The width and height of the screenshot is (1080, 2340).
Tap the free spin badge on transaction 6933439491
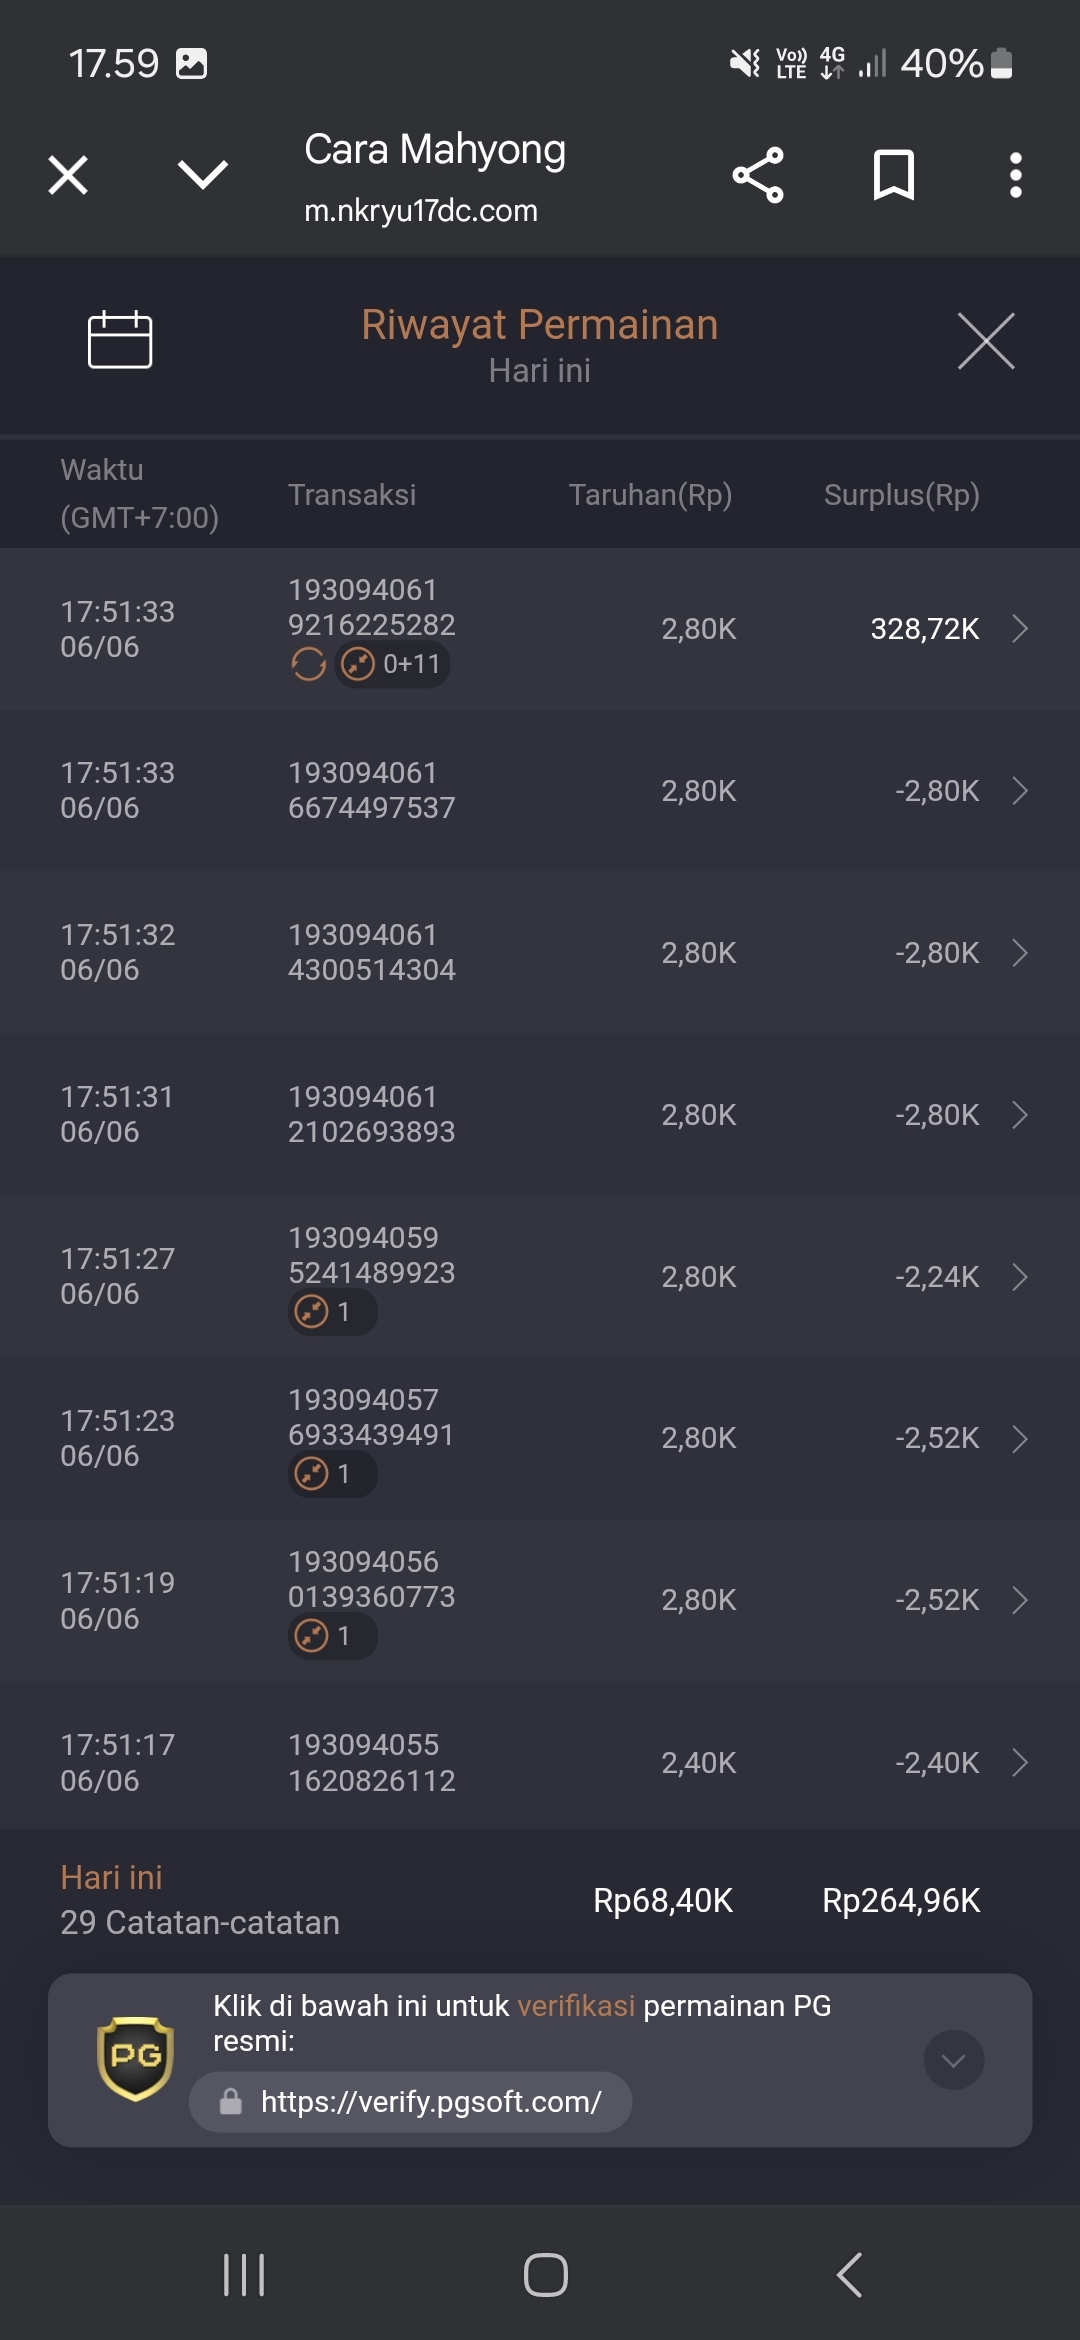332,1474
